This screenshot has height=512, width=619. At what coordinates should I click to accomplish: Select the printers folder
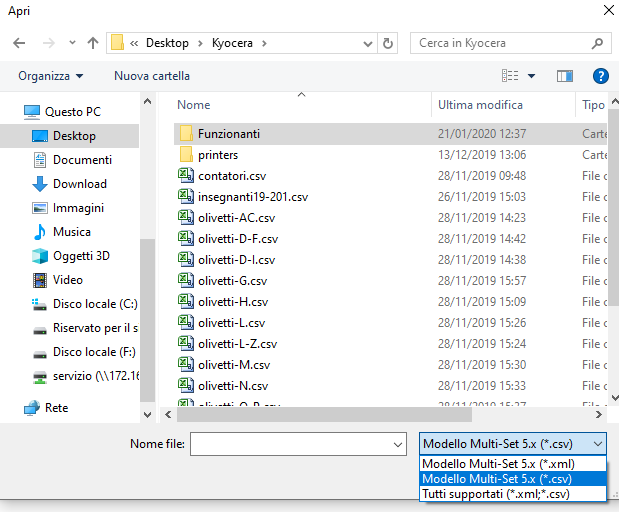(x=218, y=155)
